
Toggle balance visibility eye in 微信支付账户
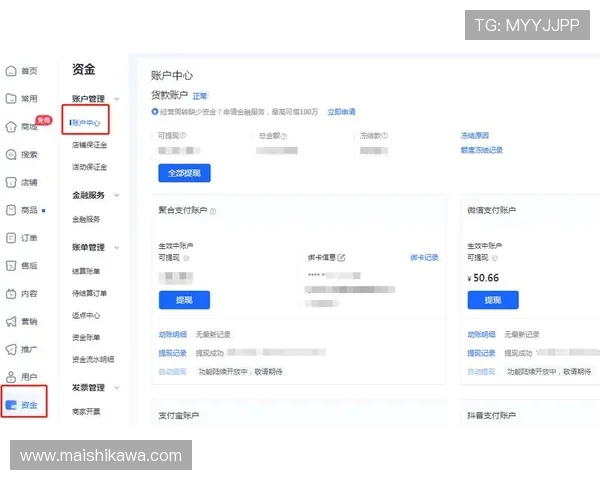click(495, 258)
